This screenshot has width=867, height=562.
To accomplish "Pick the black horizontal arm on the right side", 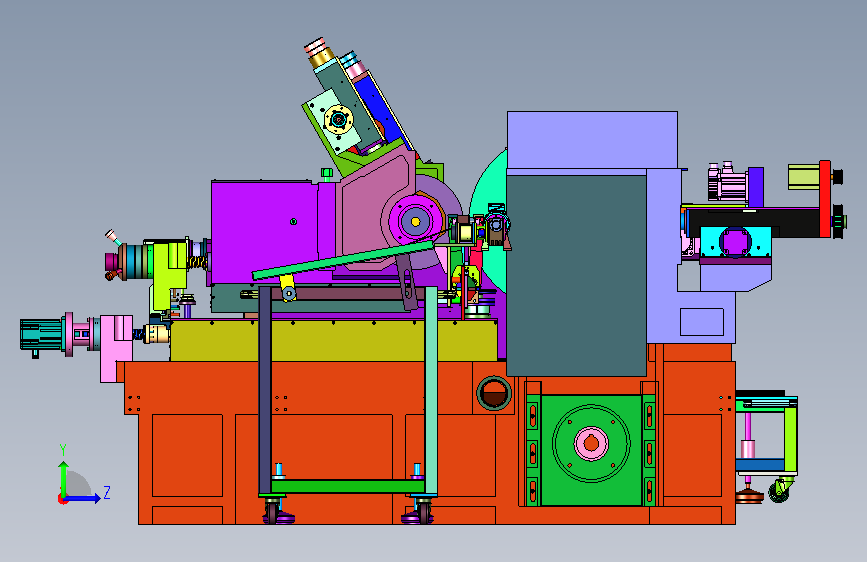I will click(755, 221).
